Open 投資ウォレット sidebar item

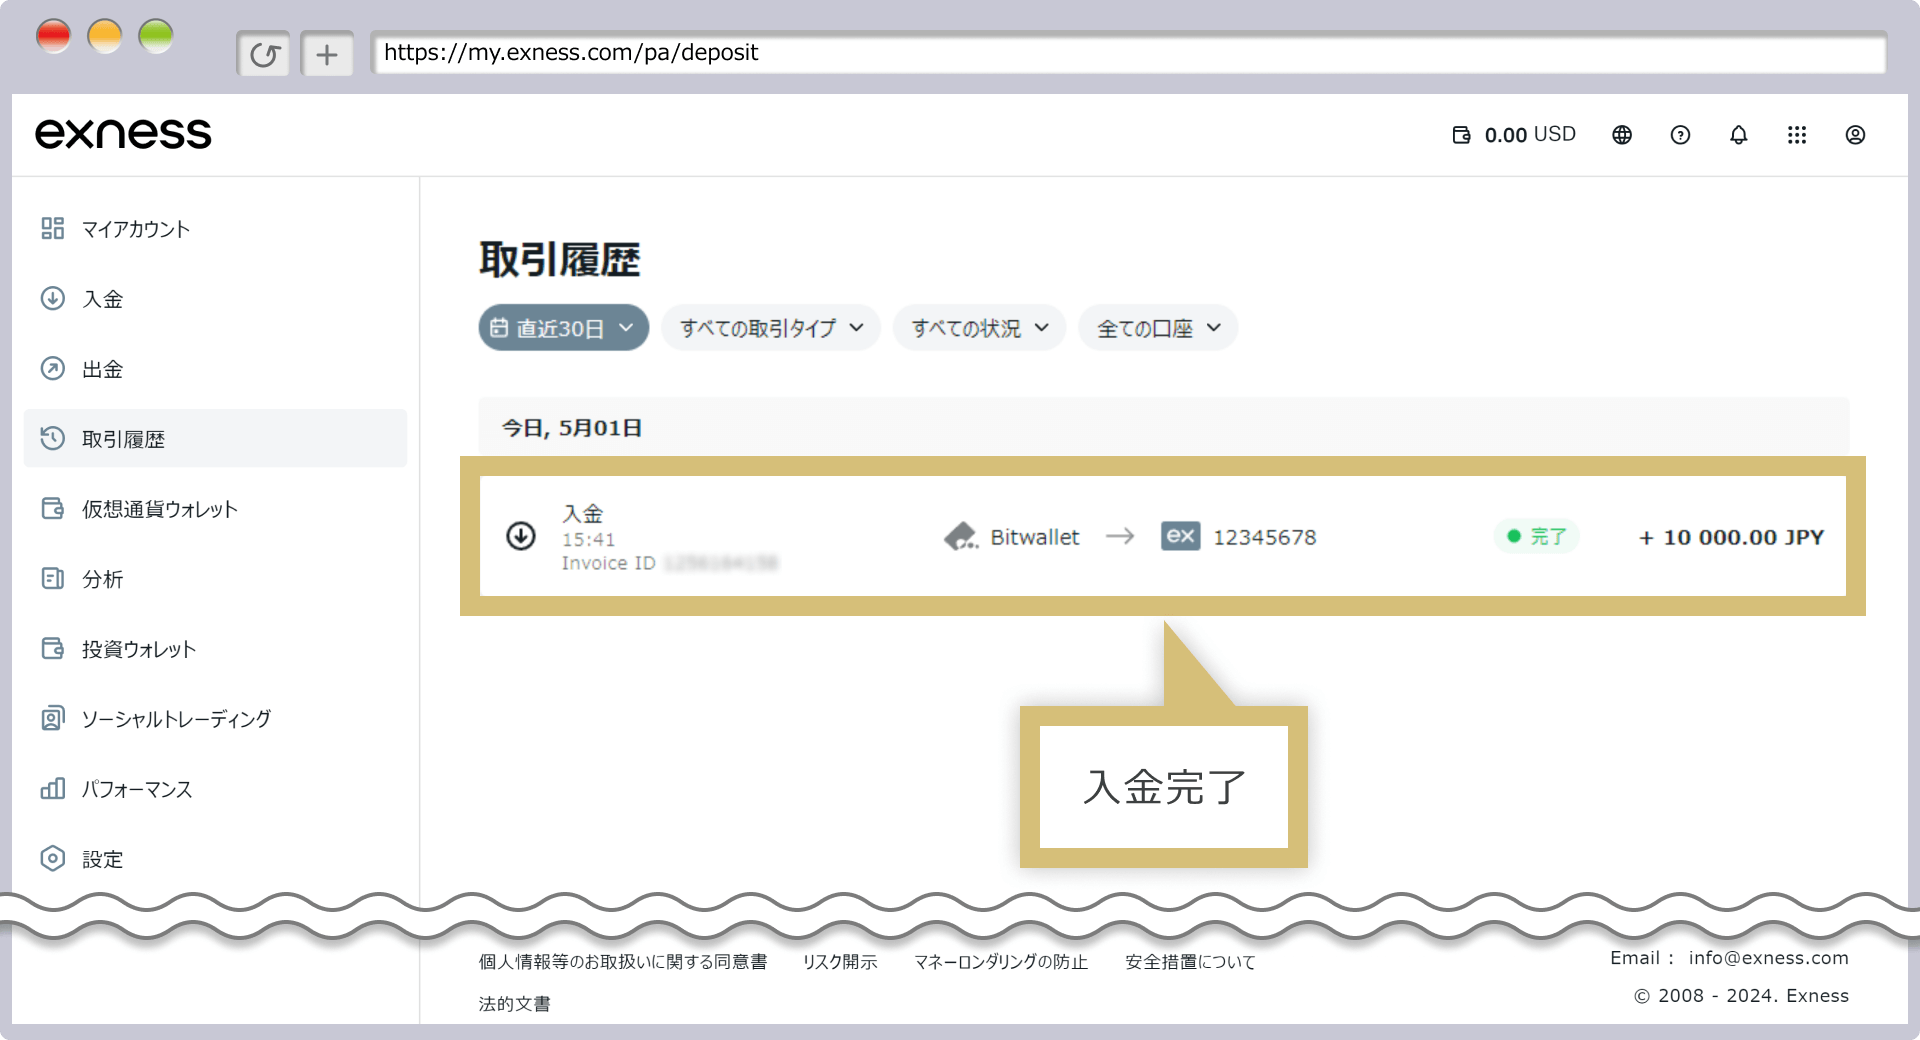point(215,649)
